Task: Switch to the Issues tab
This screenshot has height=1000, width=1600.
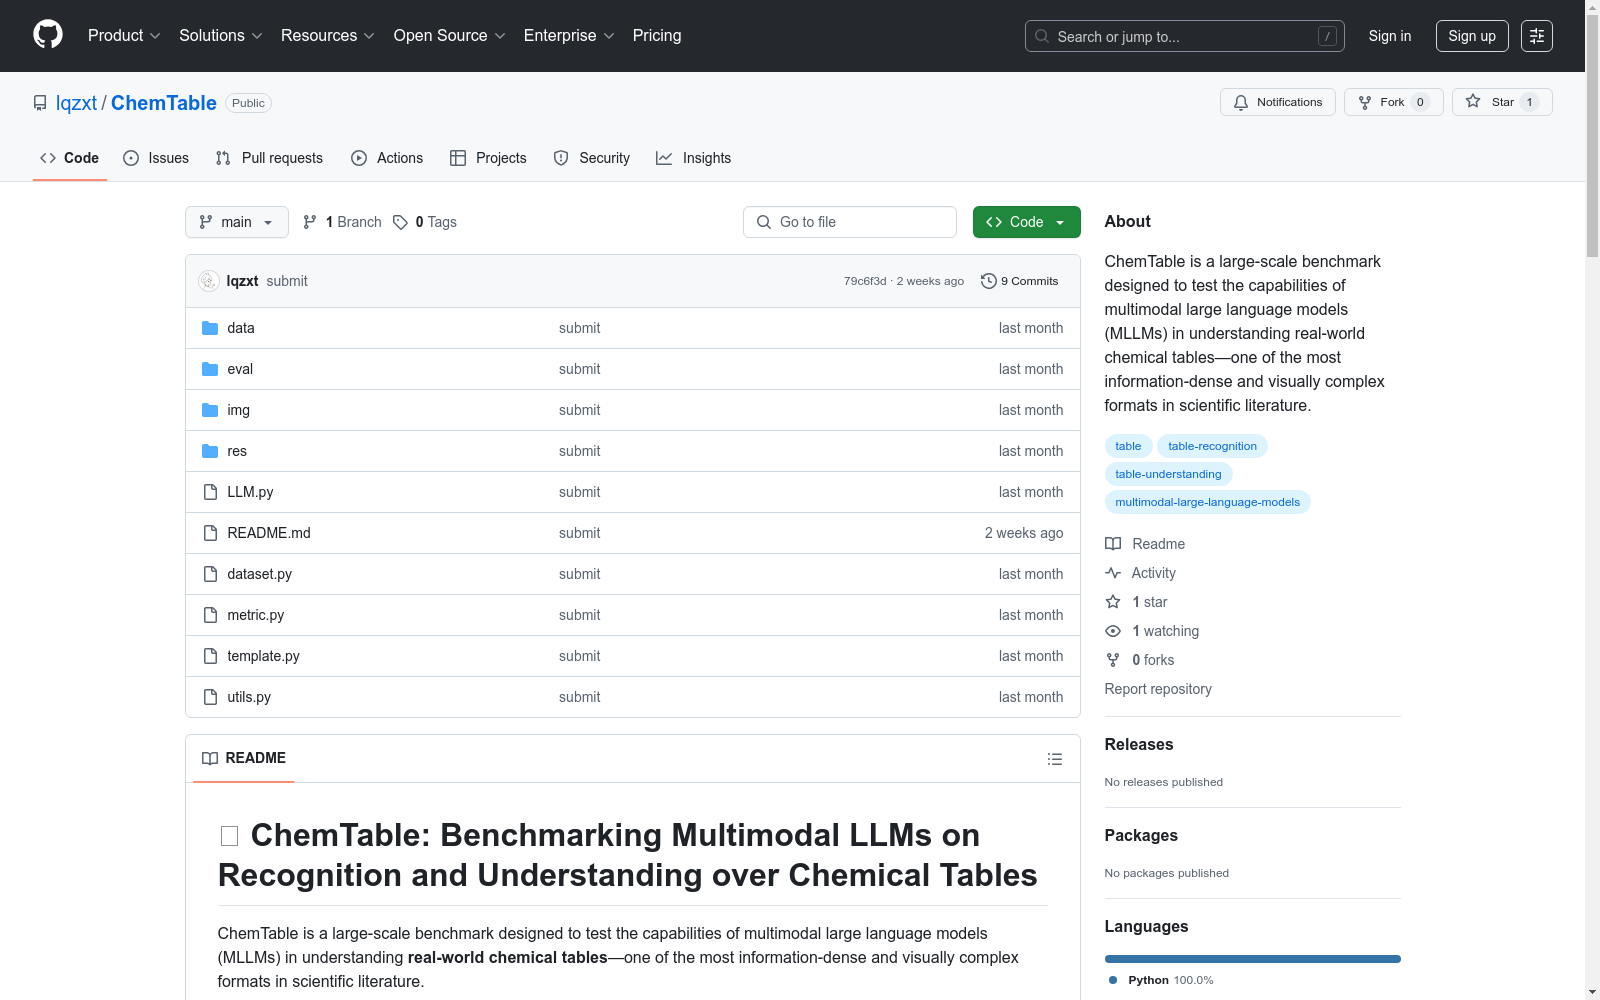Action: 156,158
